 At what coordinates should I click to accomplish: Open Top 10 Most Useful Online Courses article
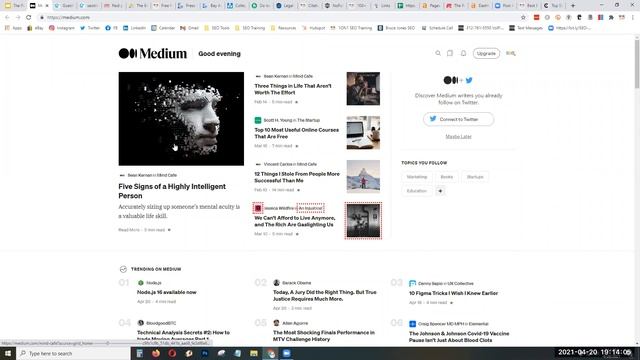click(x=296, y=133)
